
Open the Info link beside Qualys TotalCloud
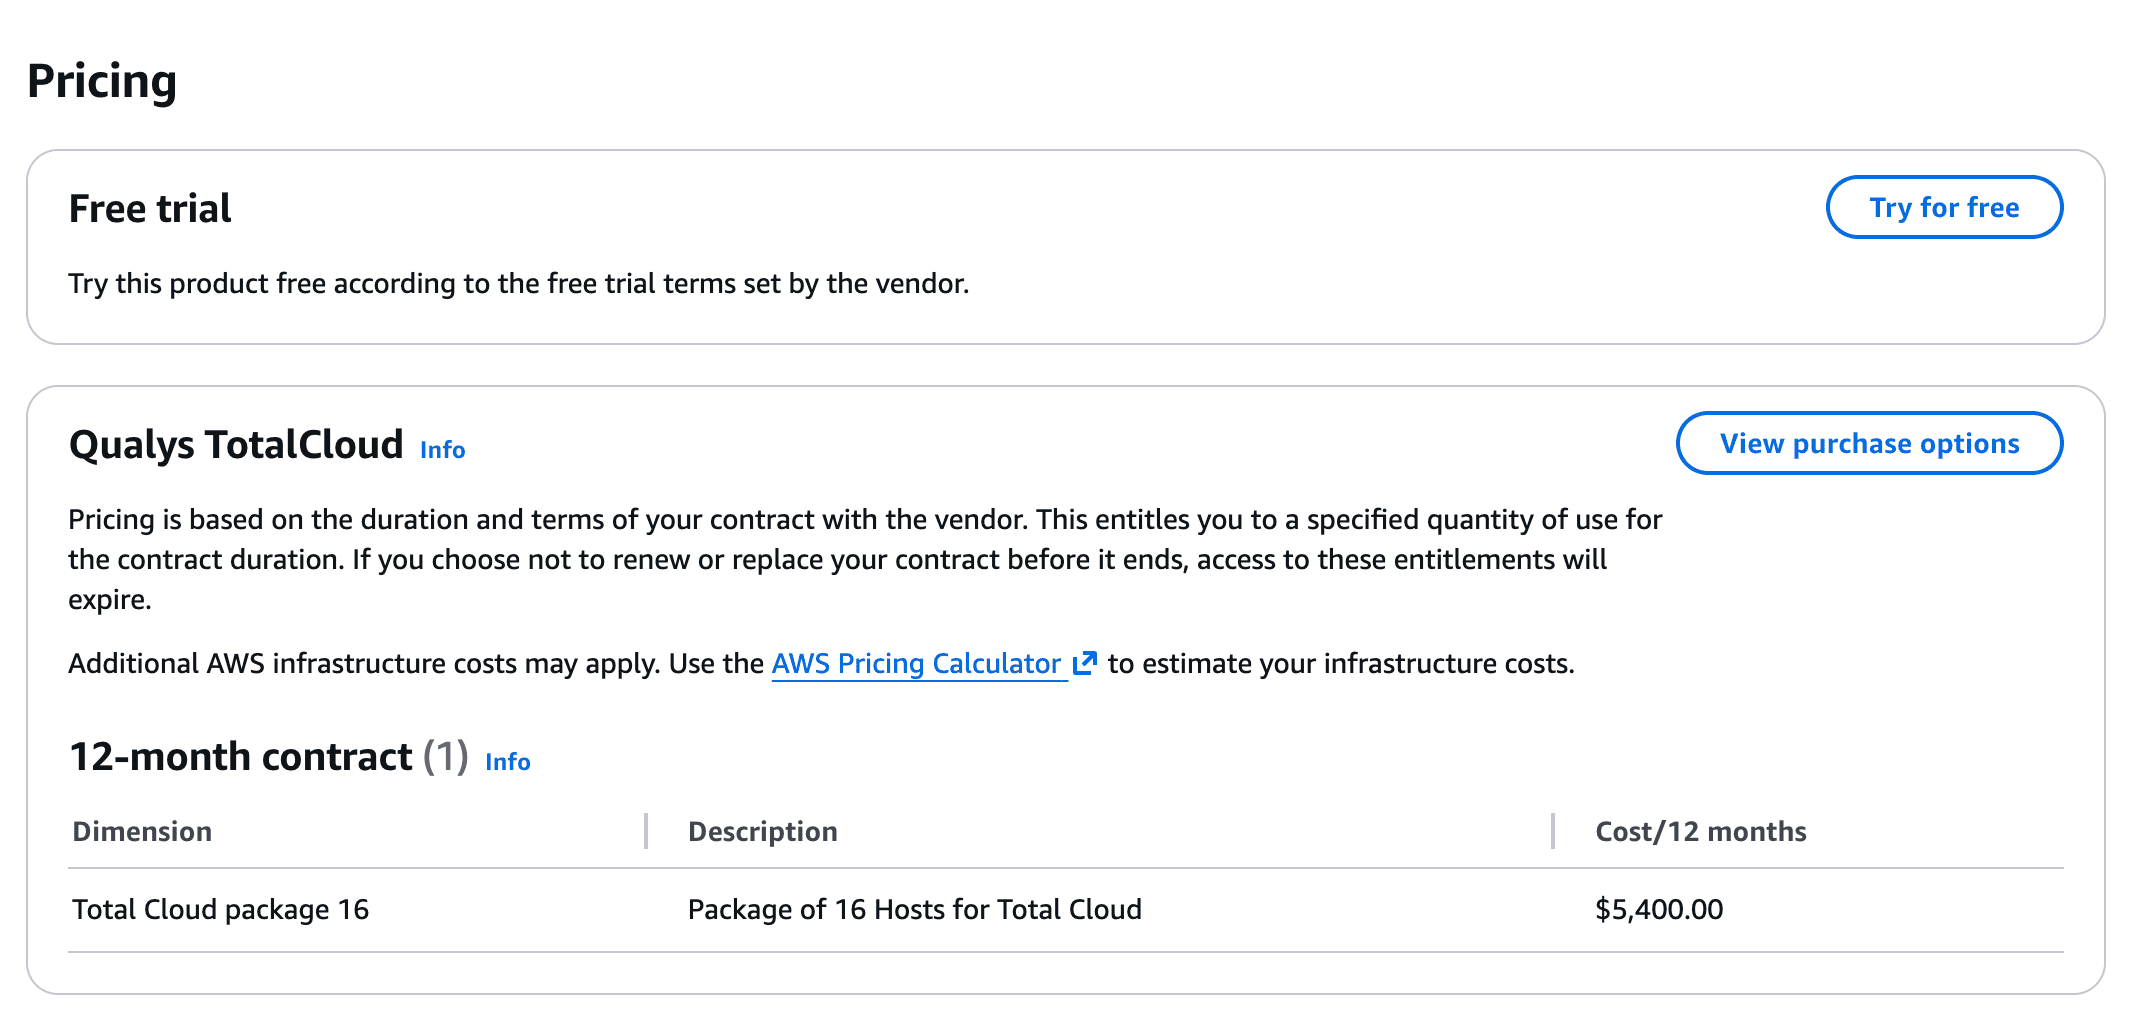click(x=442, y=450)
